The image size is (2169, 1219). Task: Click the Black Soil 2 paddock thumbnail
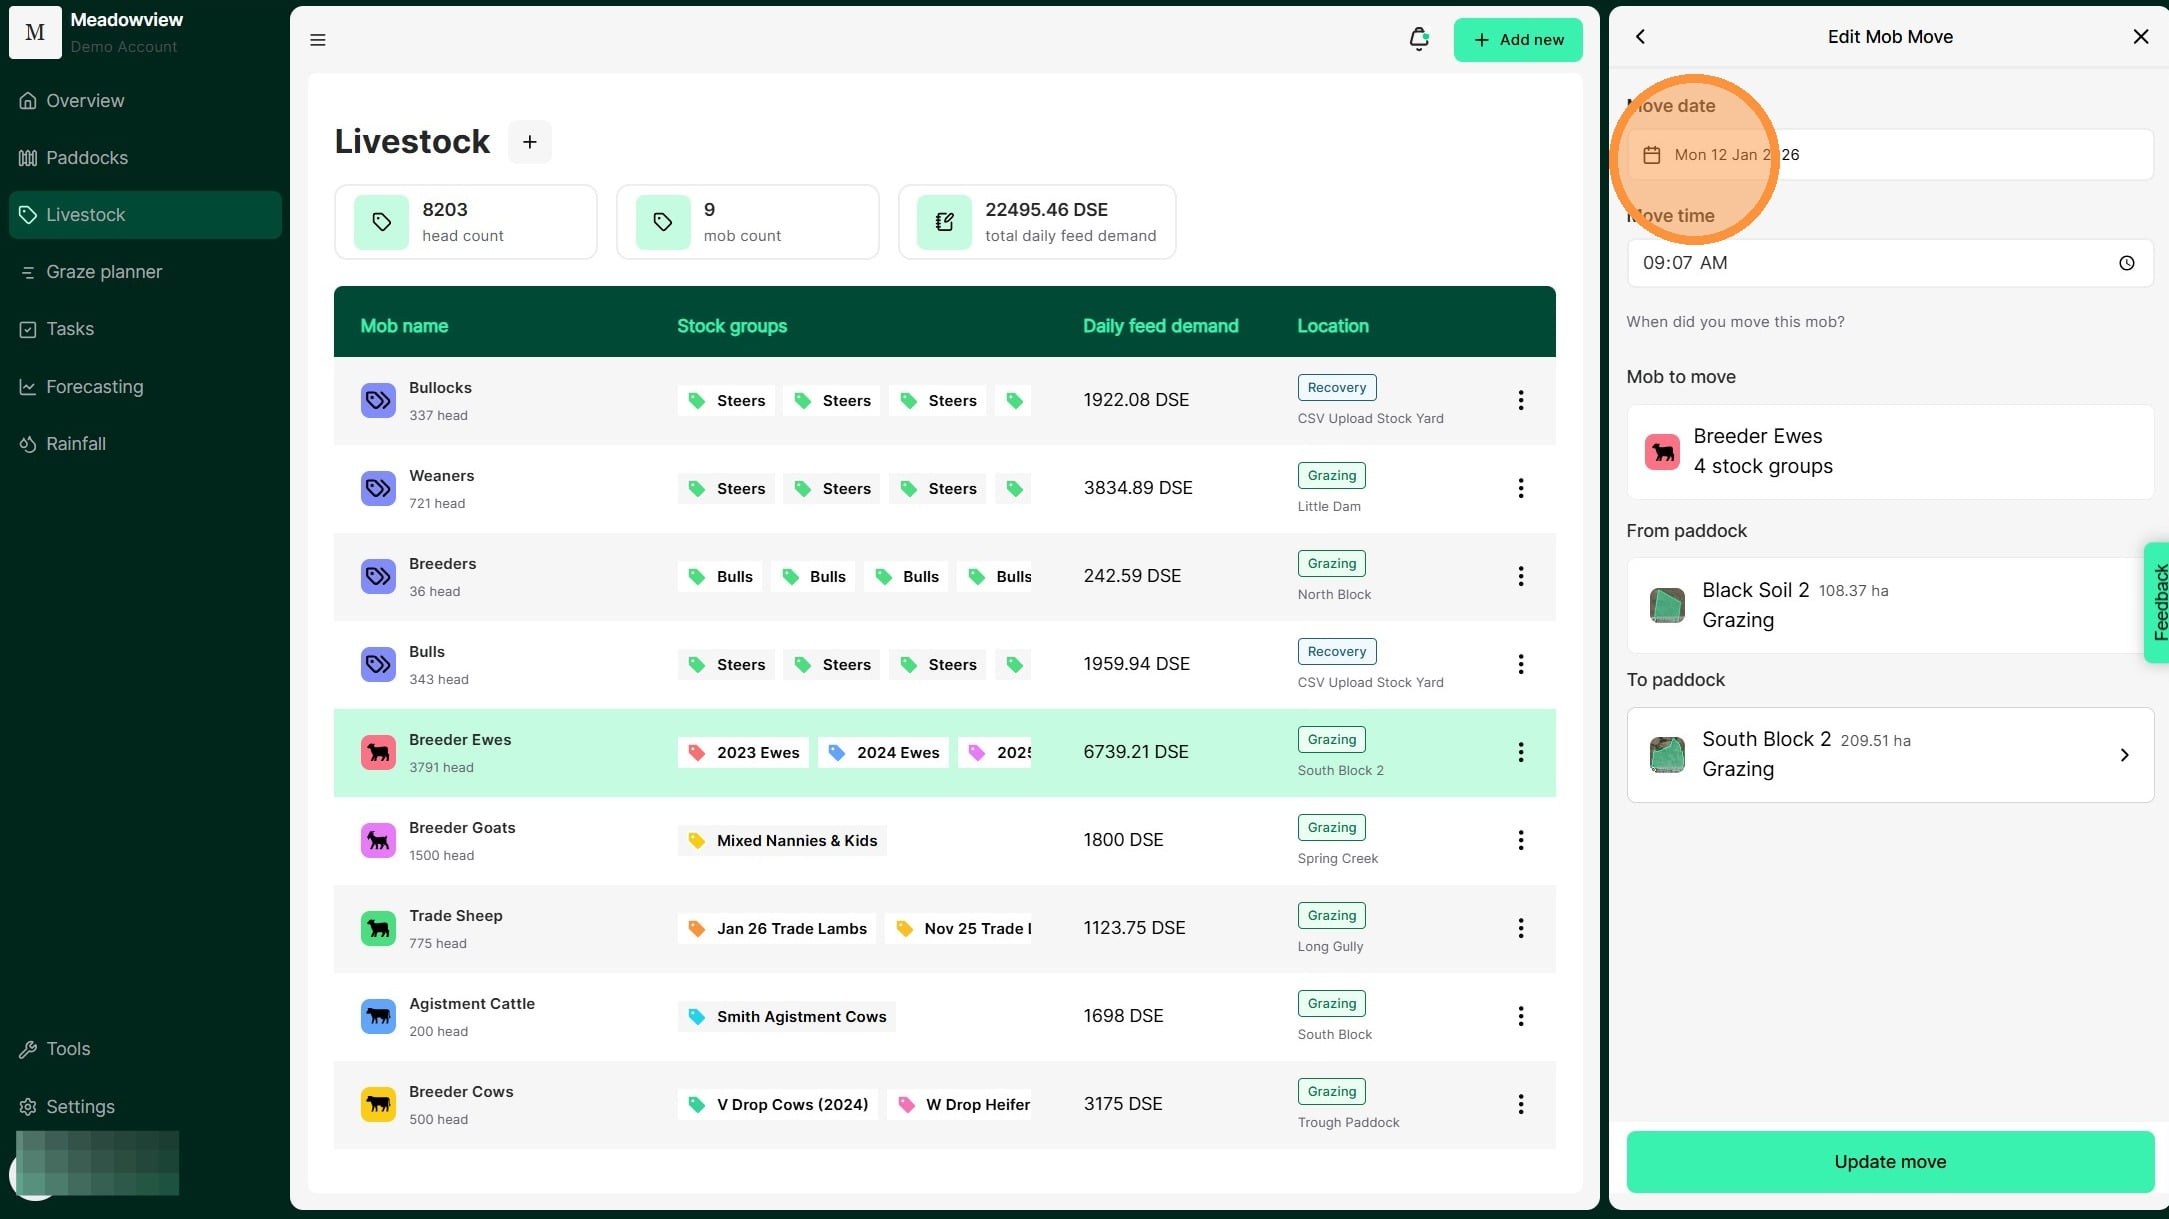coord(1666,605)
